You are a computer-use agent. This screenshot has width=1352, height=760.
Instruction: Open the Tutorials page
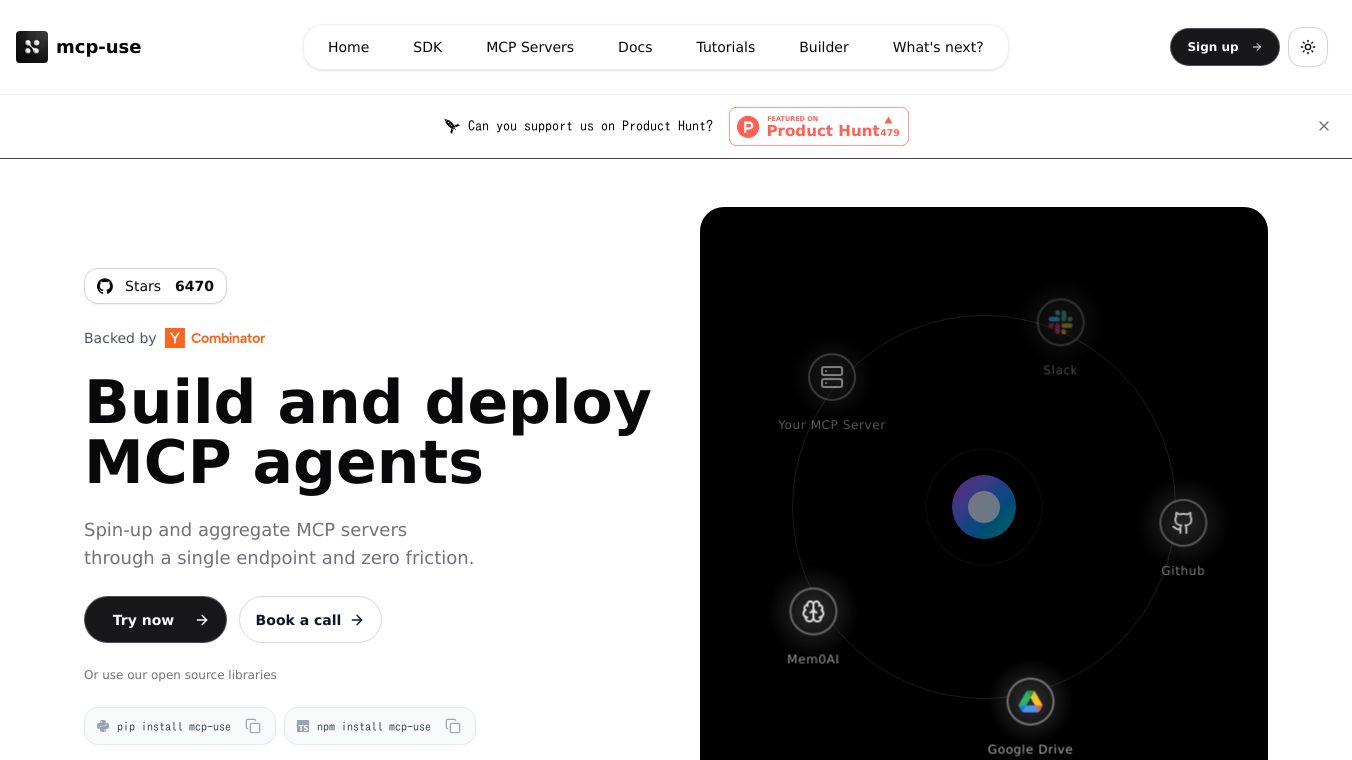tap(726, 47)
